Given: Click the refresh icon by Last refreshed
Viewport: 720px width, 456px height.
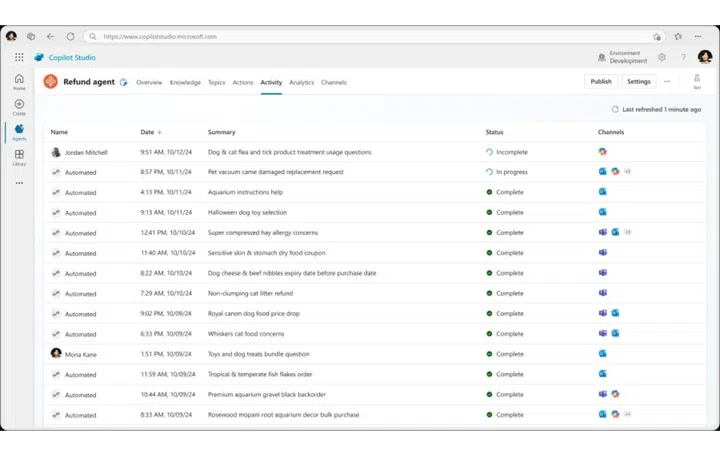Looking at the screenshot, I should click(615, 109).
